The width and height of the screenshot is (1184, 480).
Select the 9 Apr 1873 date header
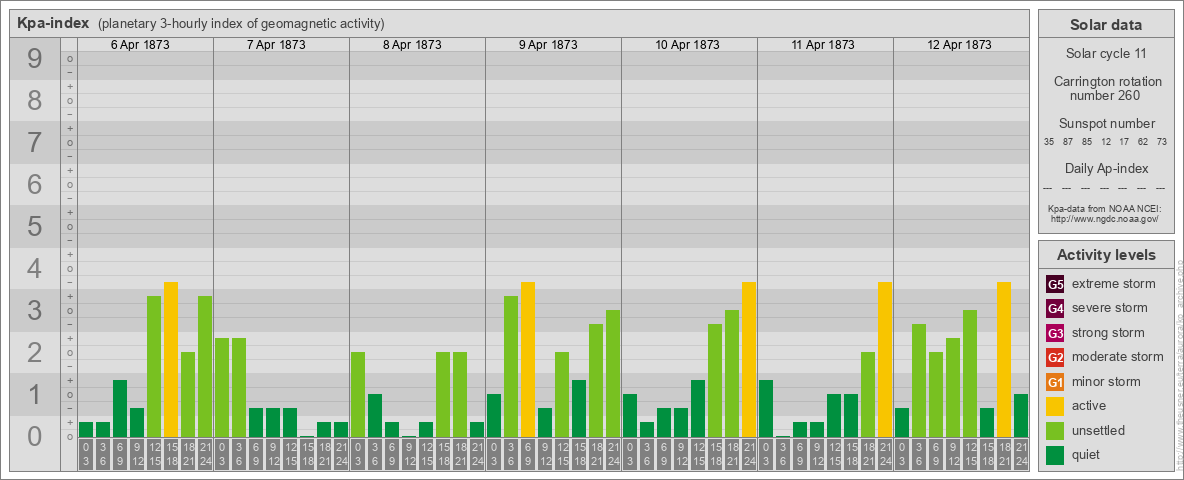coord(548,45)
